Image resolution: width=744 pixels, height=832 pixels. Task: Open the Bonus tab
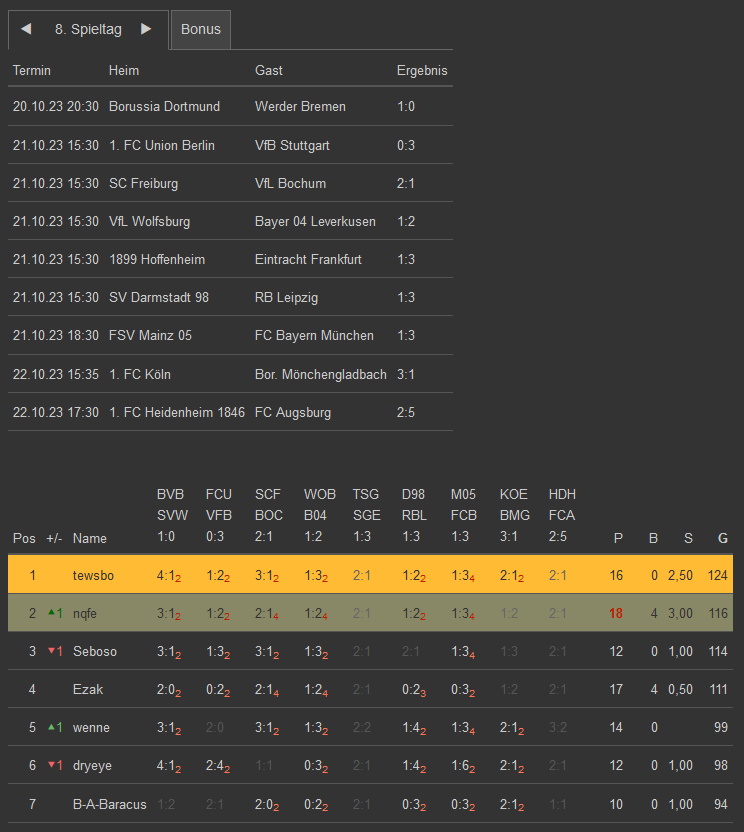tap(201, 30)
